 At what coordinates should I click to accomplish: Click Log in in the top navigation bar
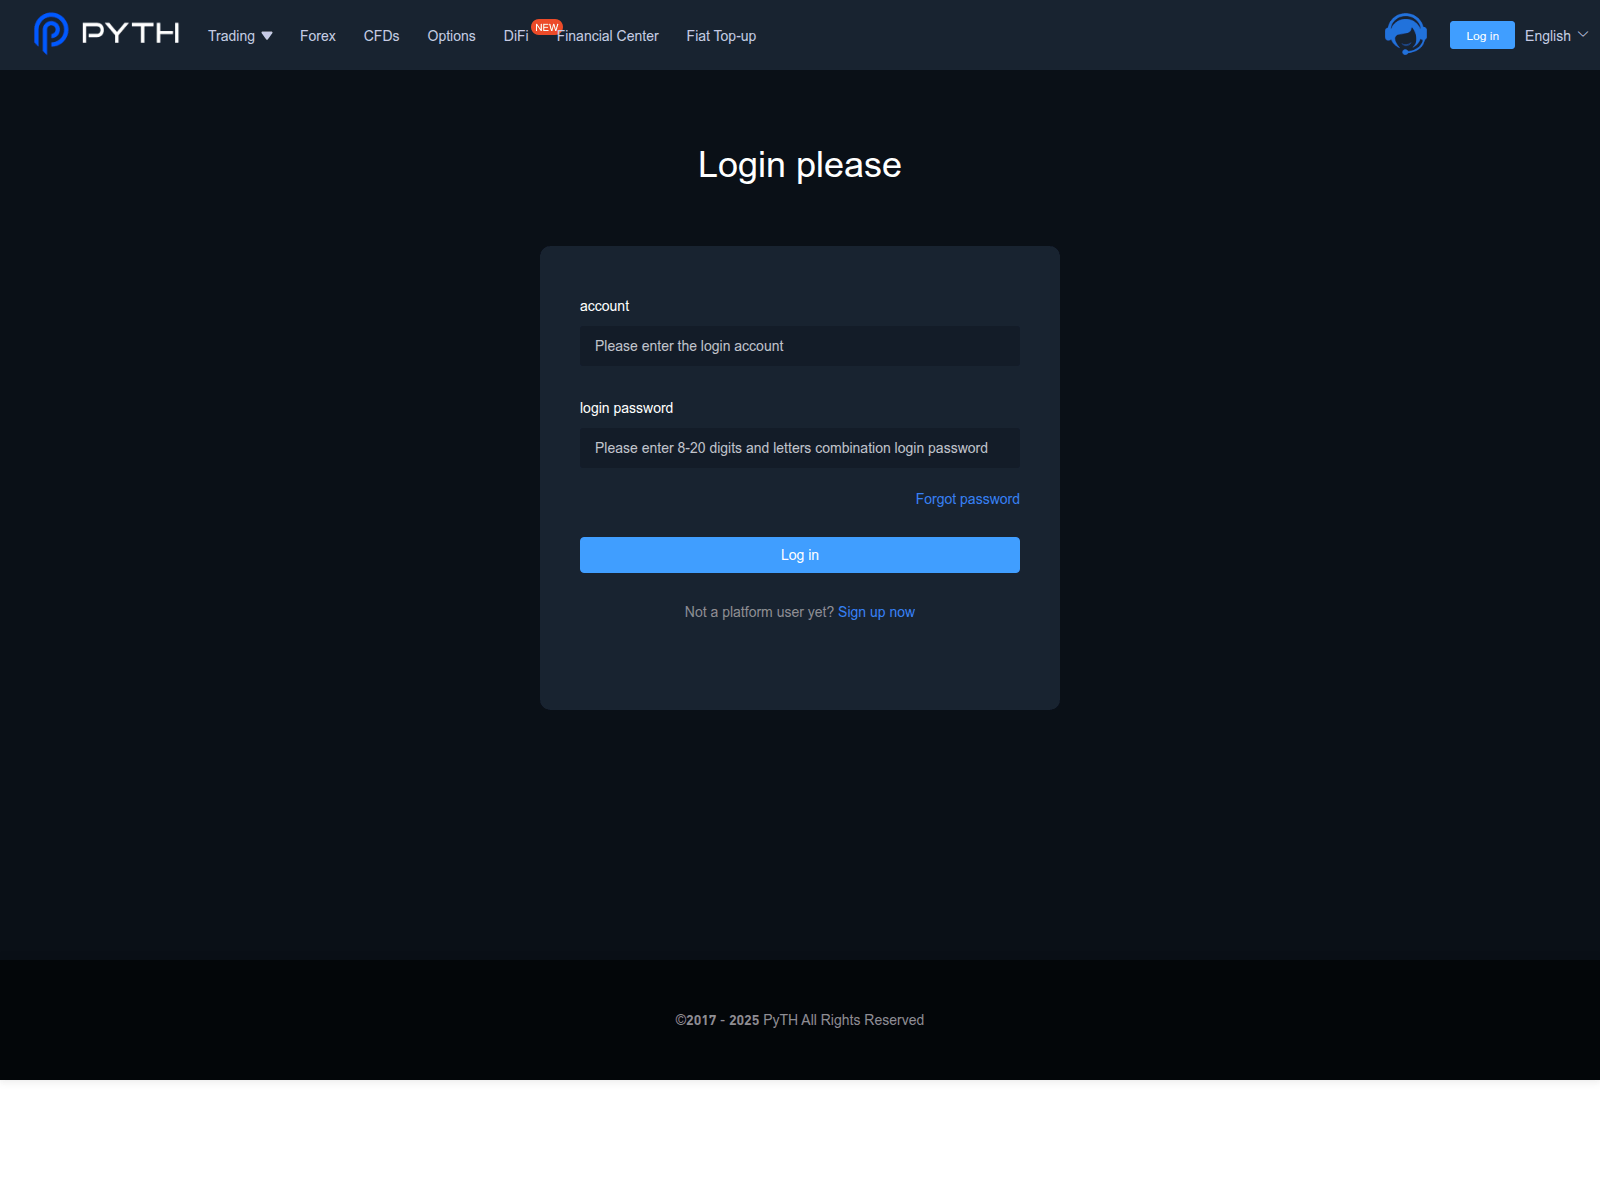tap(1481, 34)
